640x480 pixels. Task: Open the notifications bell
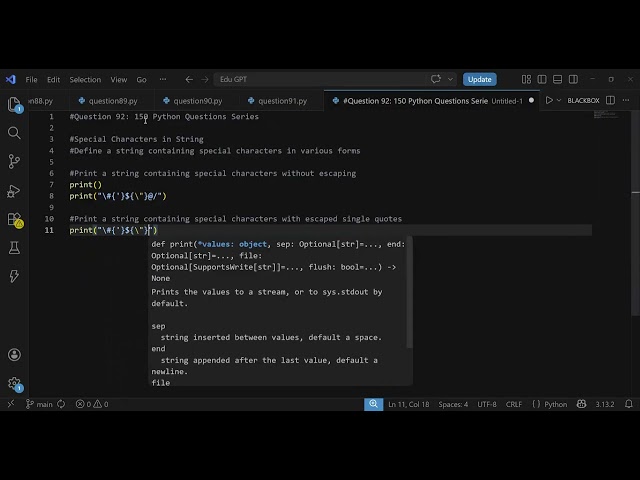tap(629, 404)
